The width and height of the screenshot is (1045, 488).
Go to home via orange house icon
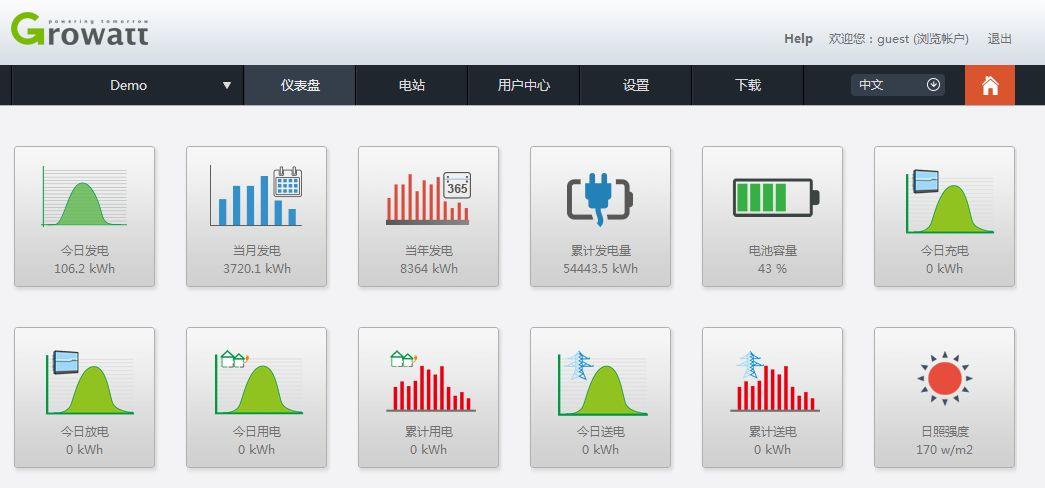pyautogui.click(x=990, y=85)
